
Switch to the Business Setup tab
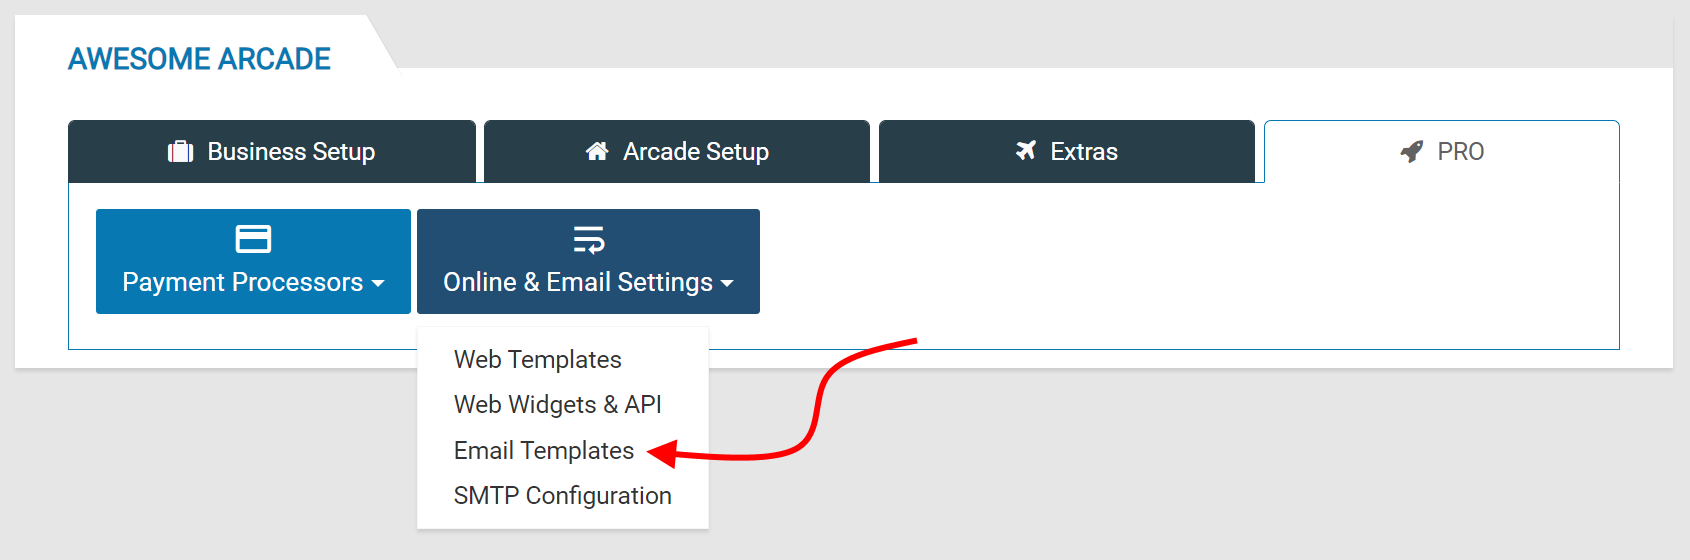272,151
